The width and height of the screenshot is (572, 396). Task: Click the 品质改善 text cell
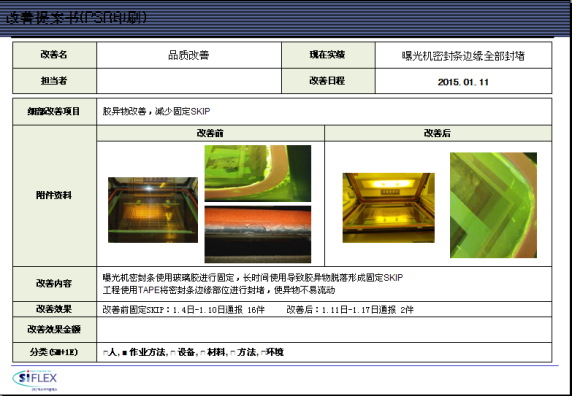click(189, 55)
